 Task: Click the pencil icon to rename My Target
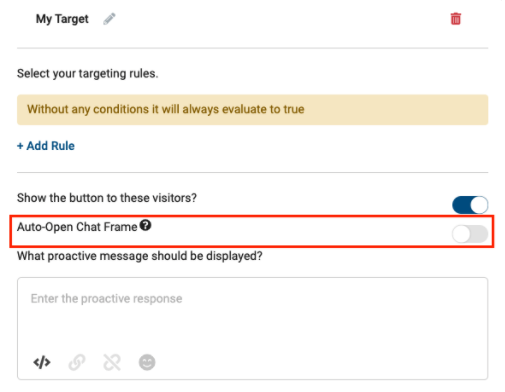(109, 19)
